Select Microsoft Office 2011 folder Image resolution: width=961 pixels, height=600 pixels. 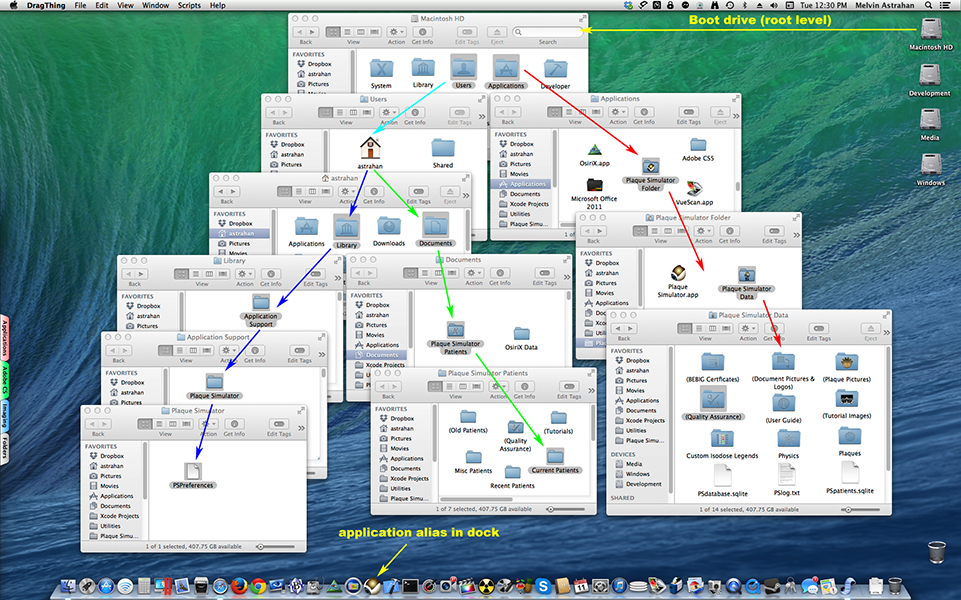tap(594, 185)
